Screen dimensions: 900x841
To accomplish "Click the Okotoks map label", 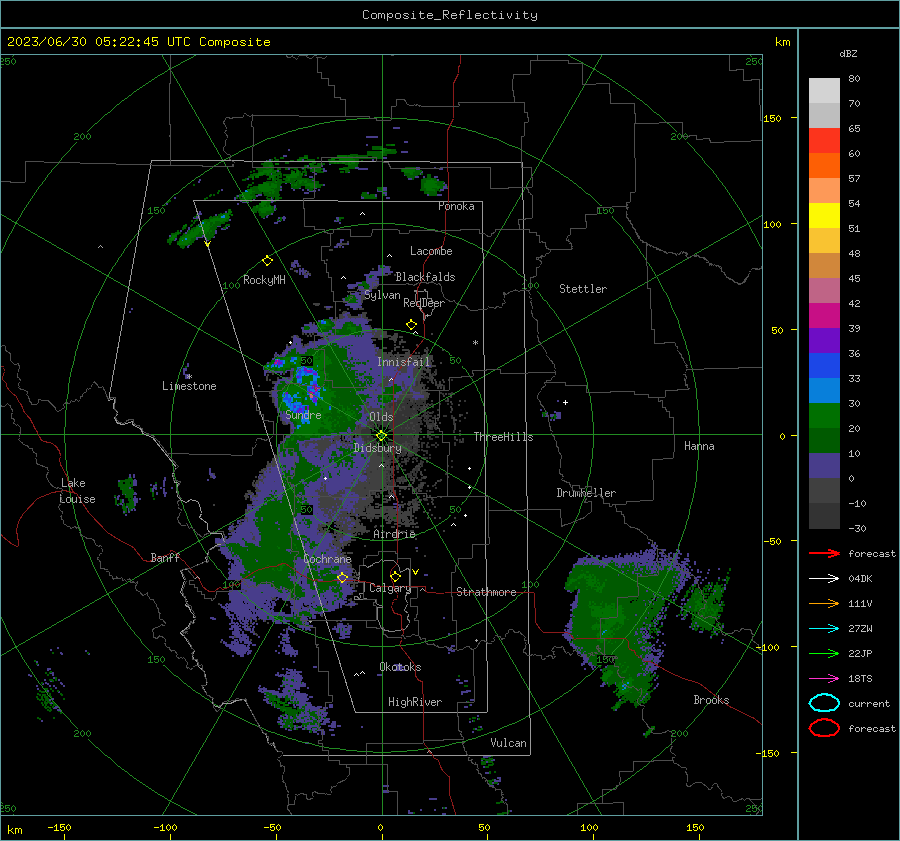I will (400, 667).
